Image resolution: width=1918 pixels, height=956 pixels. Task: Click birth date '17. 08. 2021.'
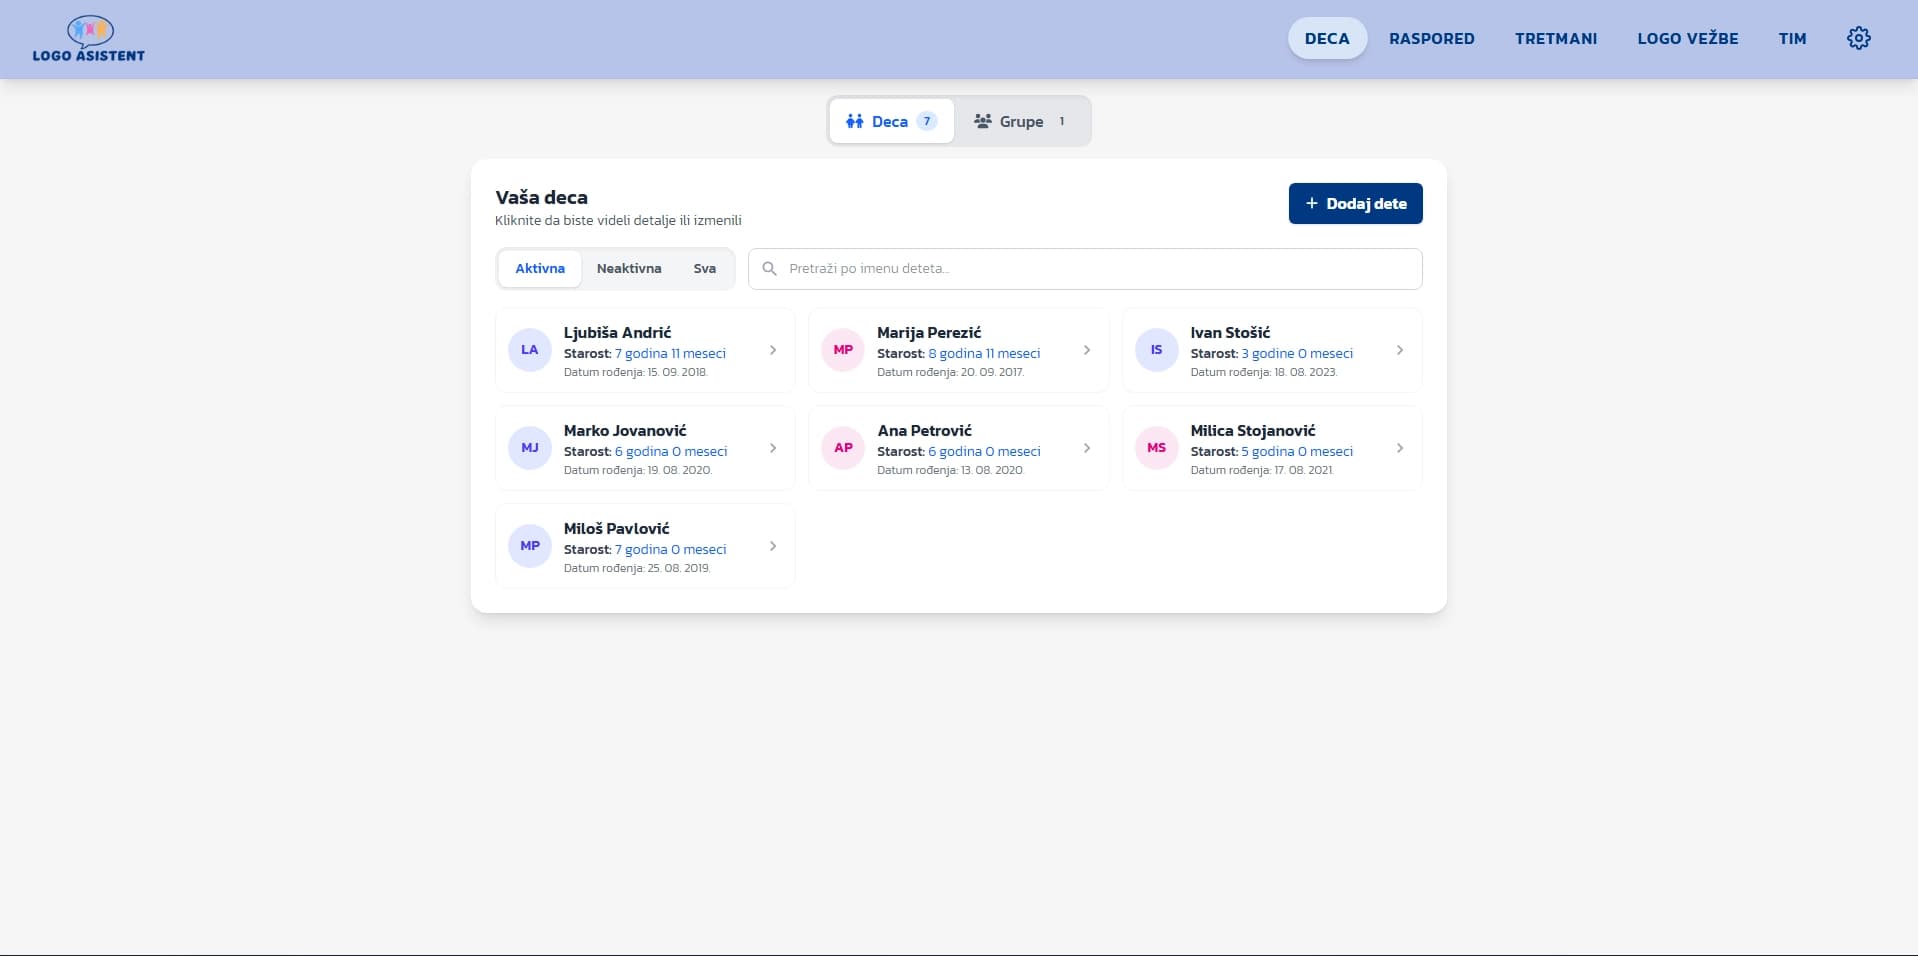pyautogui.click(x=1303, y=470)
